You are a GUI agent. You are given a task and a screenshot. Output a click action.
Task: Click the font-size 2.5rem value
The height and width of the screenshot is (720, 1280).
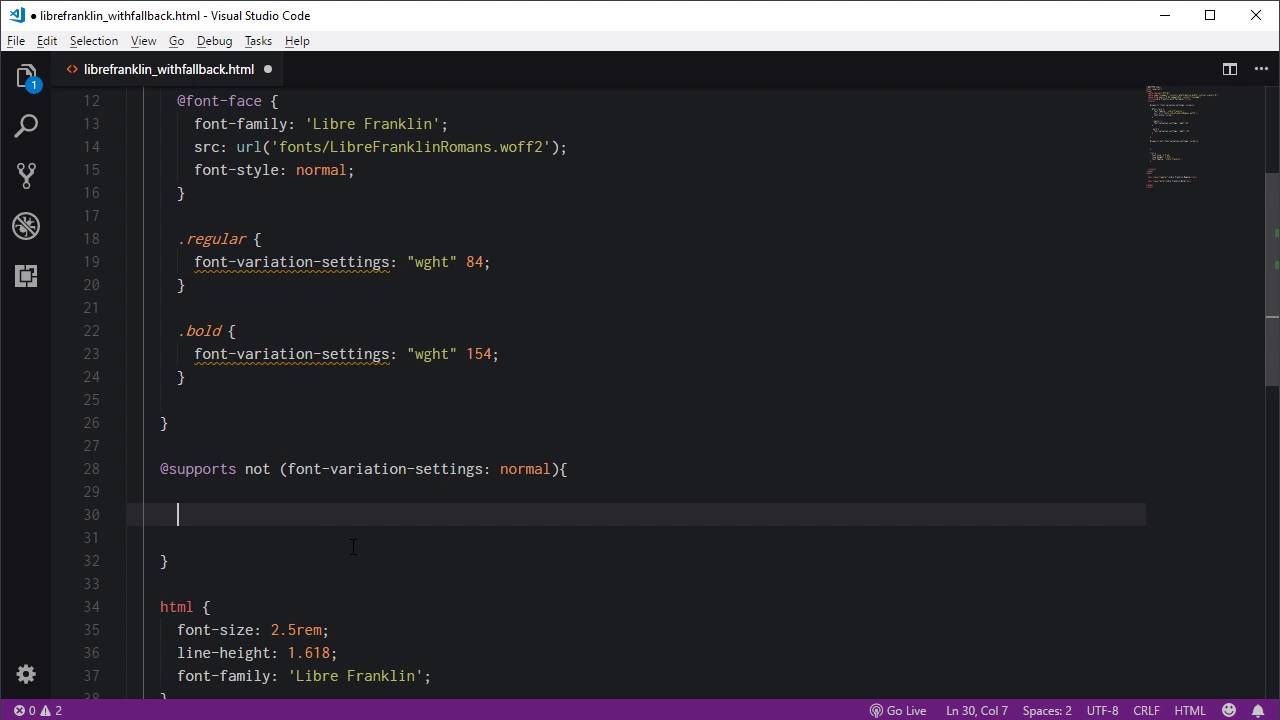click(x=295, y=630)
